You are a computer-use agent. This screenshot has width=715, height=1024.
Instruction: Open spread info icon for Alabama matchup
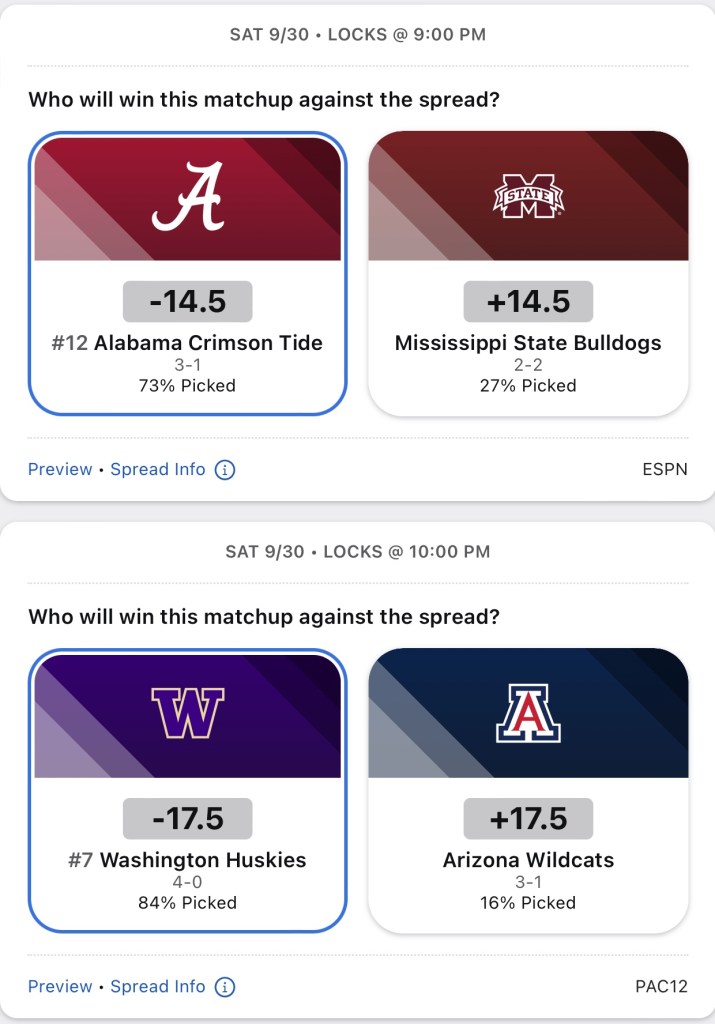click(225, 469)
